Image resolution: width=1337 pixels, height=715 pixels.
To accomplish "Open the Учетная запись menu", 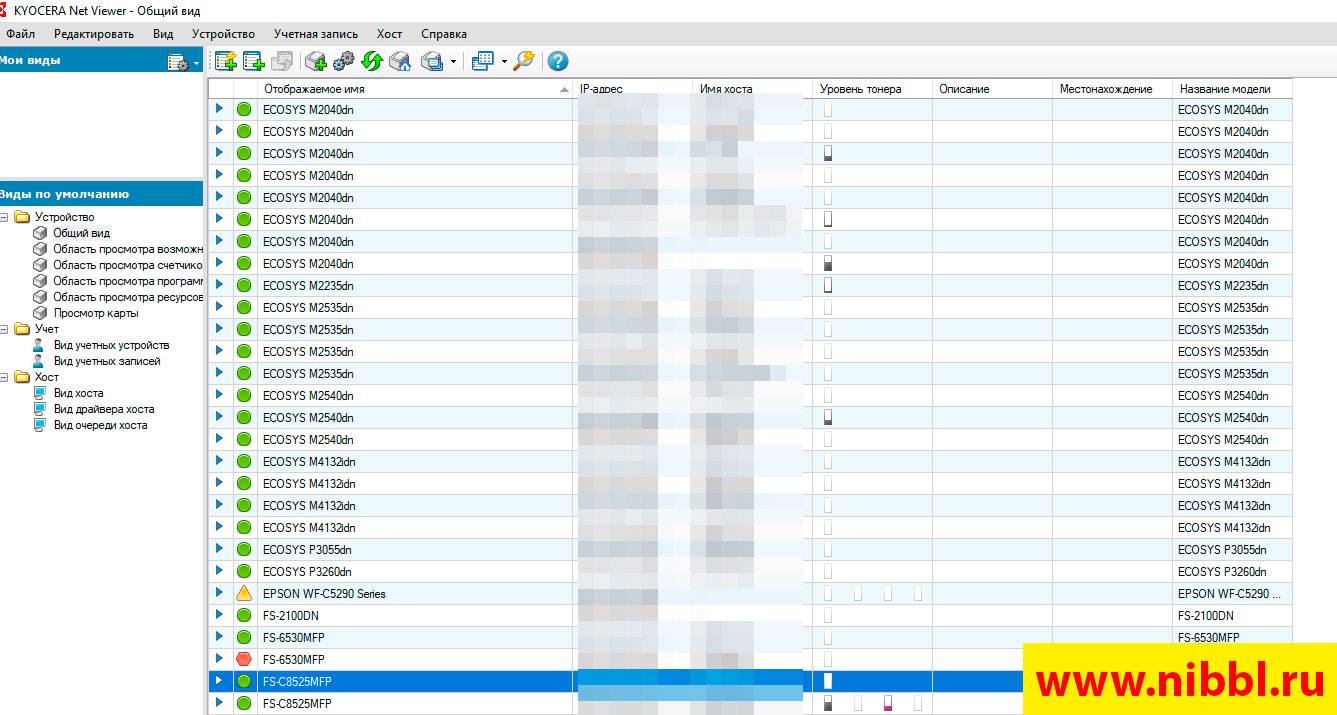I will 315,34.
